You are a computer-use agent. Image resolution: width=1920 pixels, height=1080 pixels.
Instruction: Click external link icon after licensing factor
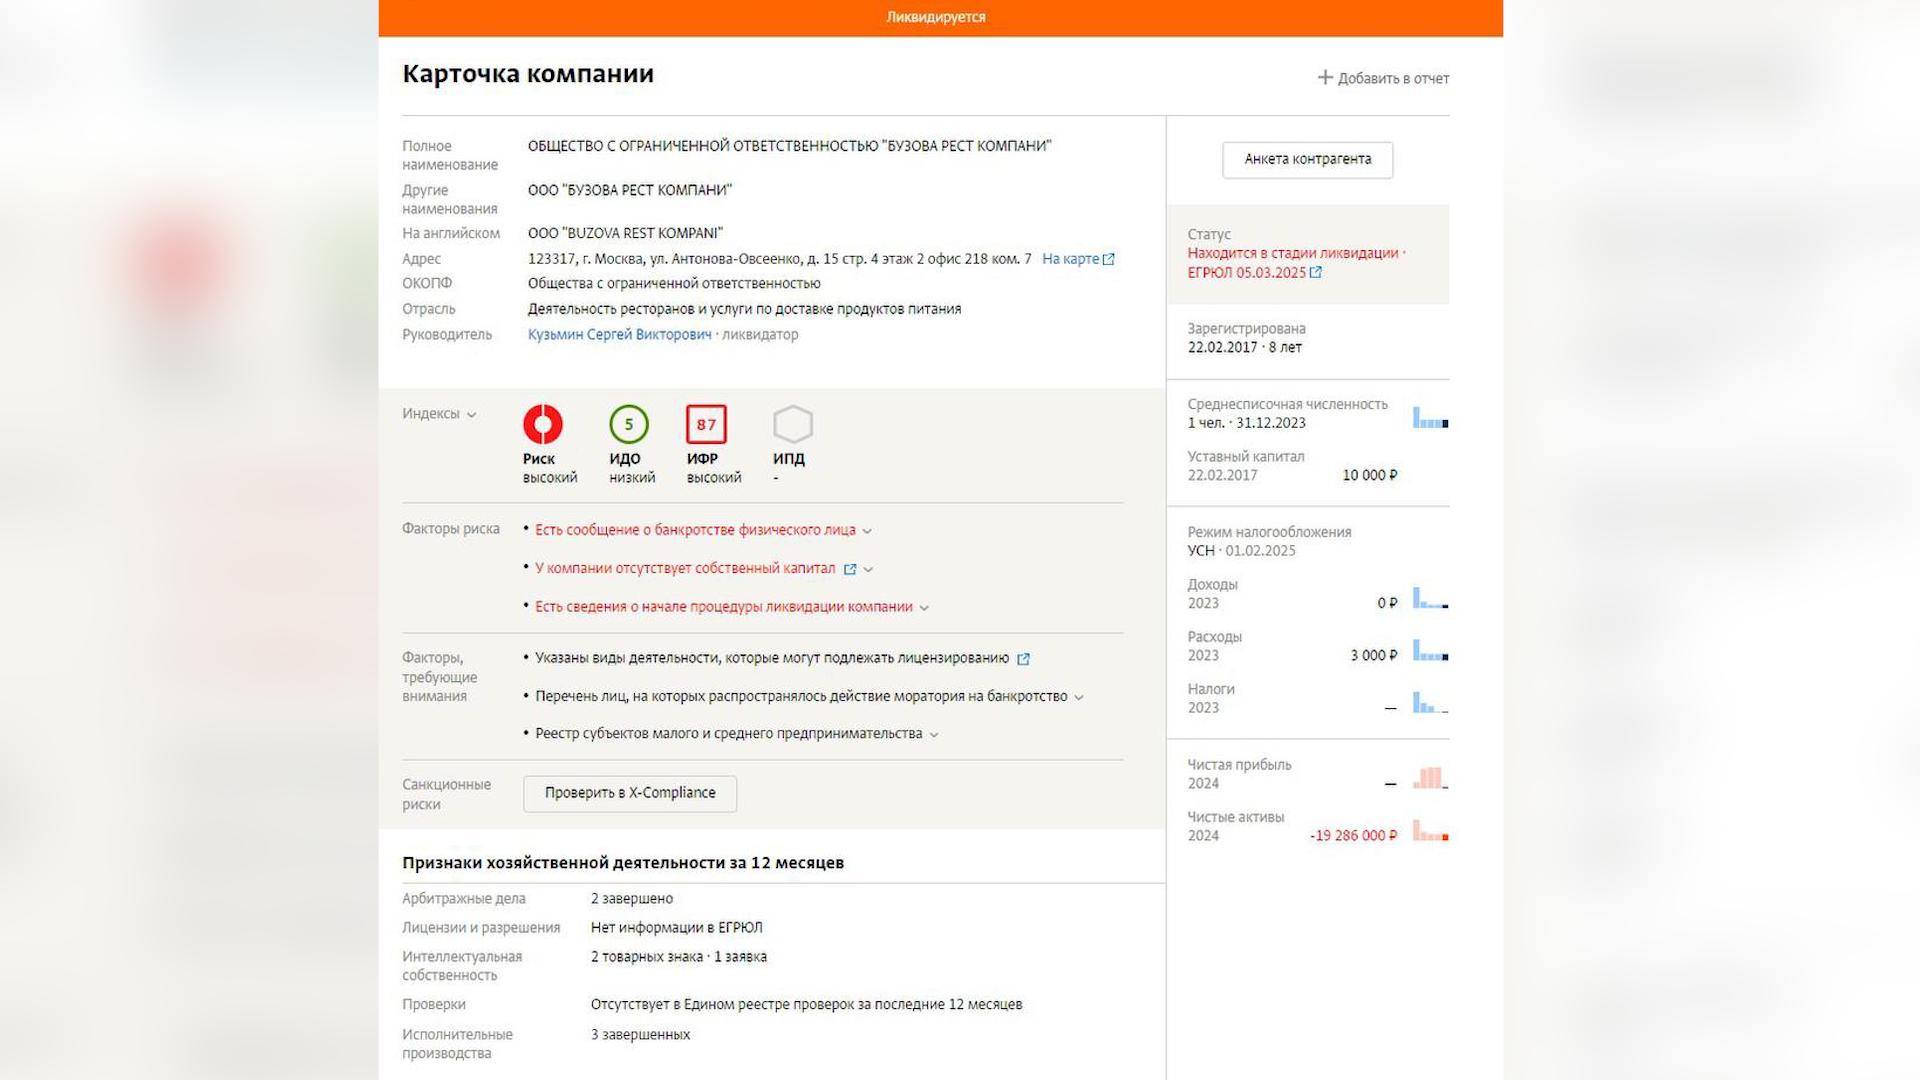[x=1023, y=659]
